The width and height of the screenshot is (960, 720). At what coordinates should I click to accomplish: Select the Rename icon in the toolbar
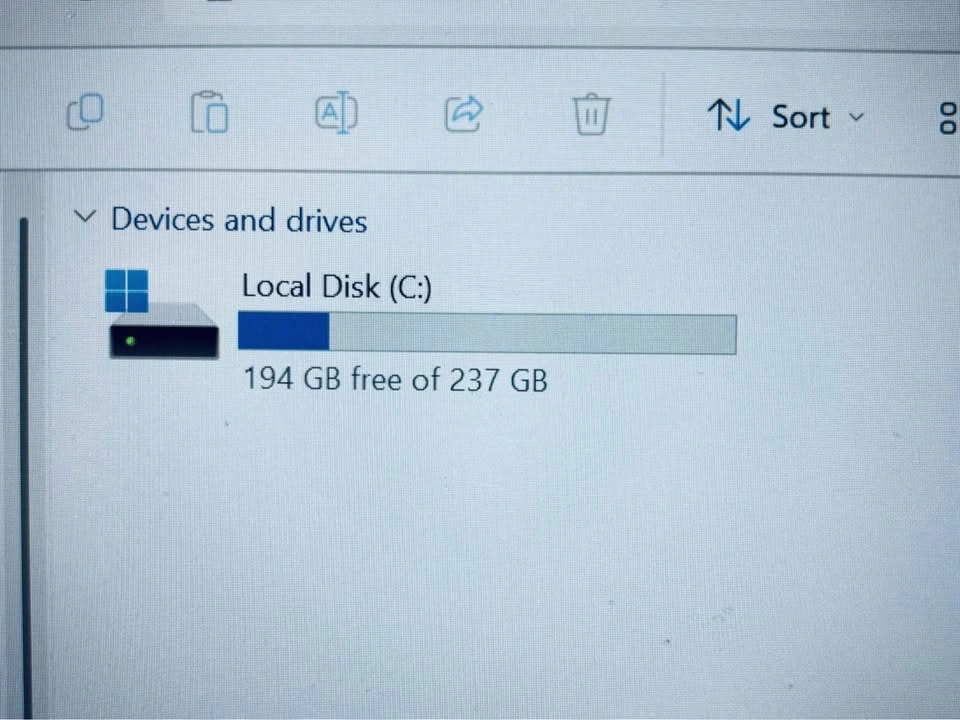(336, 112)
